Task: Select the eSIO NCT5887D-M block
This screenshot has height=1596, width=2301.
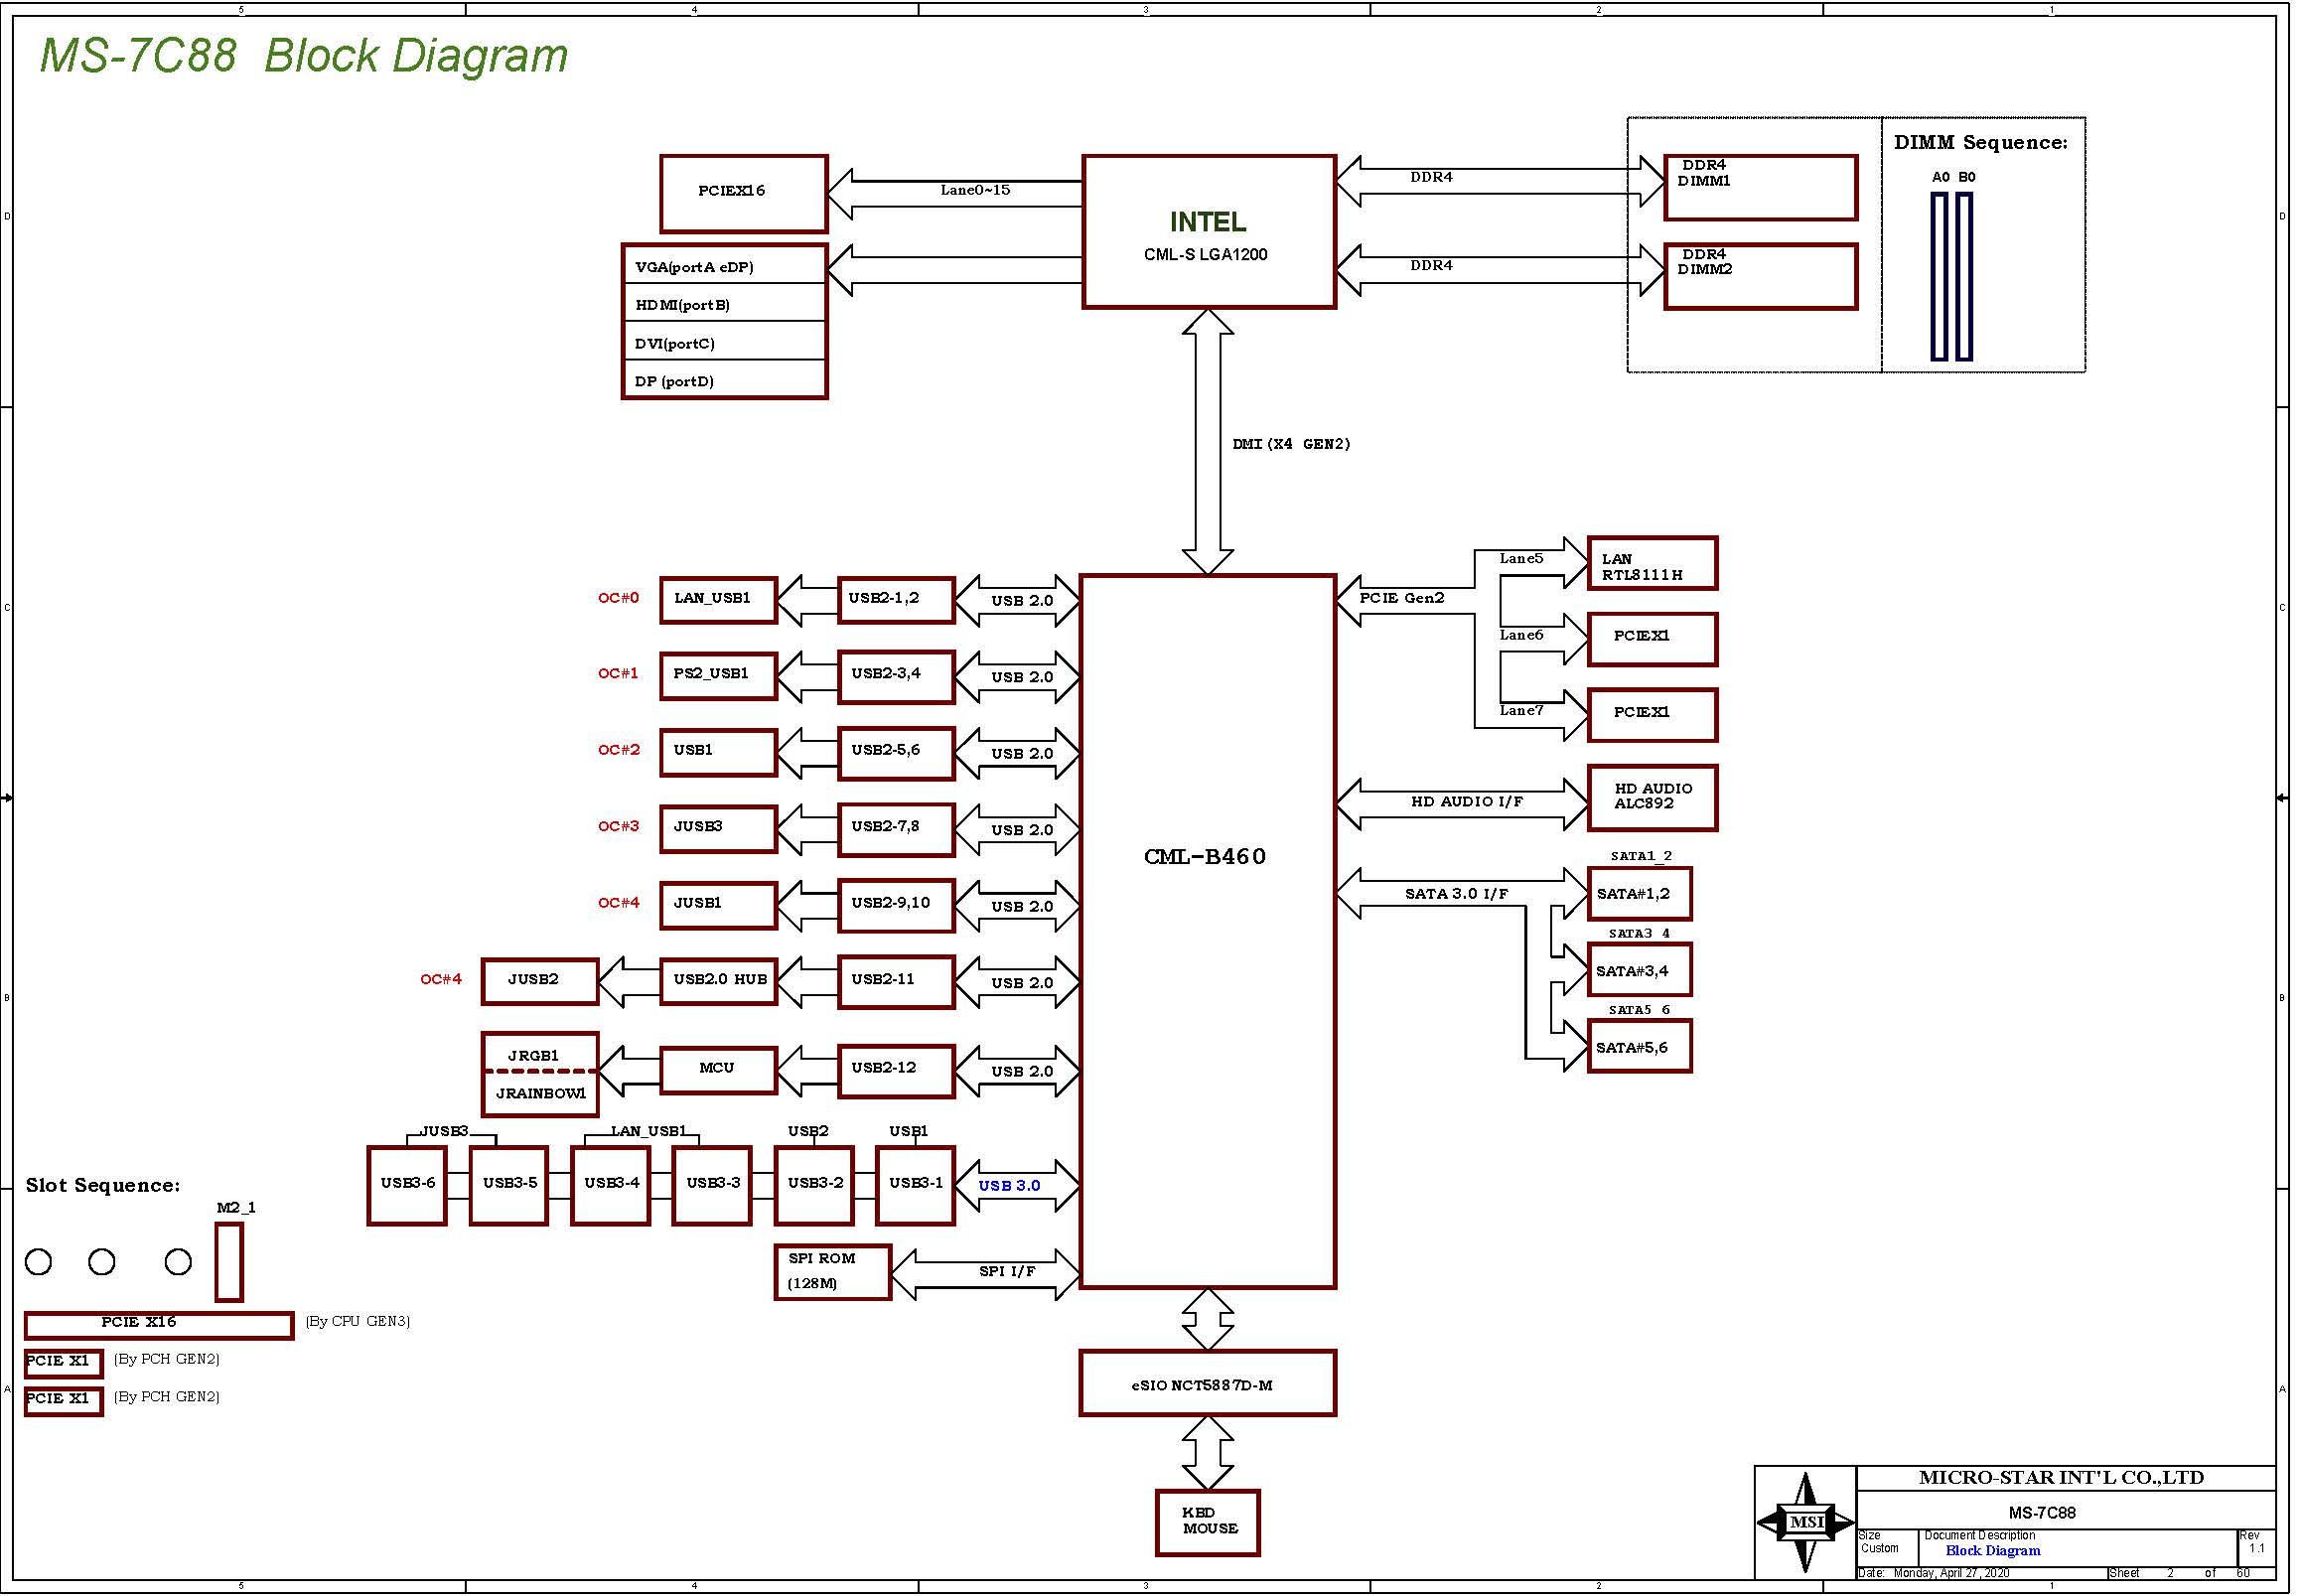Action: pyautogui.click(x=1207, y=1383)
